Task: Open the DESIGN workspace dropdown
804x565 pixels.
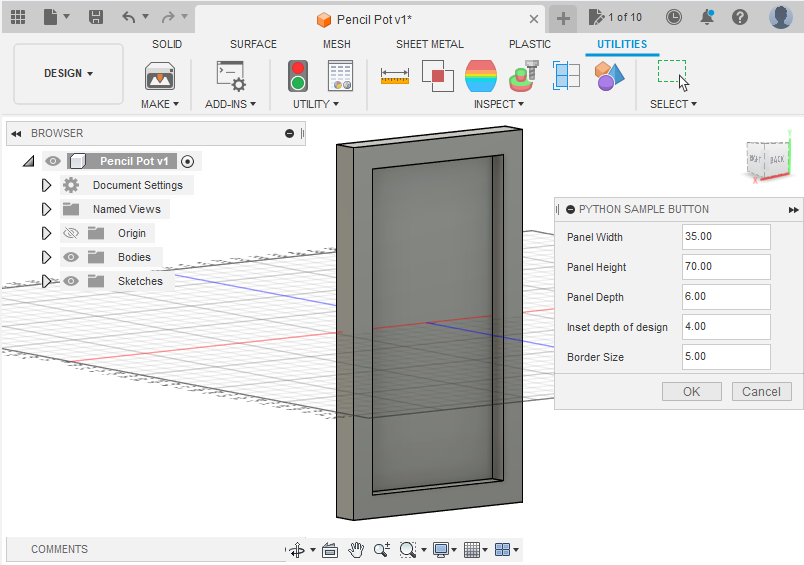Action: click(68, 73)
